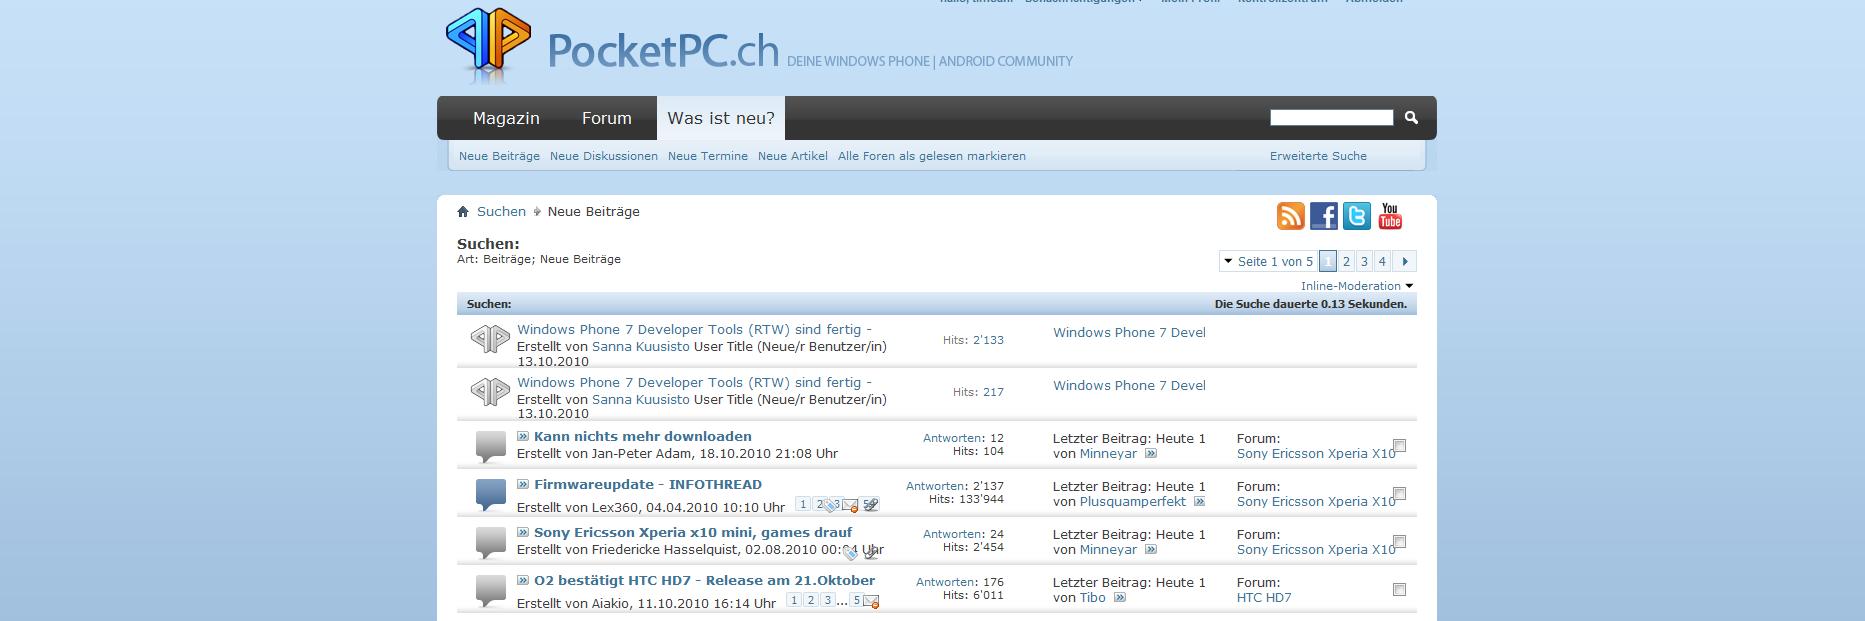
Task: Open user profile Tibo
Action: click(x=1093, y=598)
